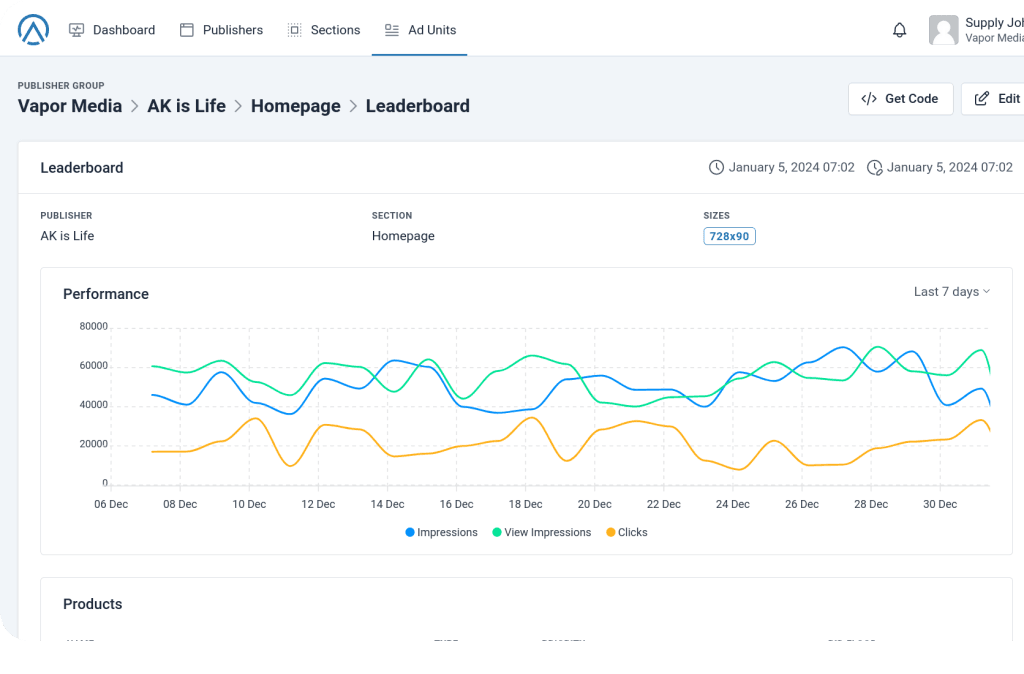This screenshot has width=1024, height=674.
Task: Click Supply user name in header
Action: point(994,23)
